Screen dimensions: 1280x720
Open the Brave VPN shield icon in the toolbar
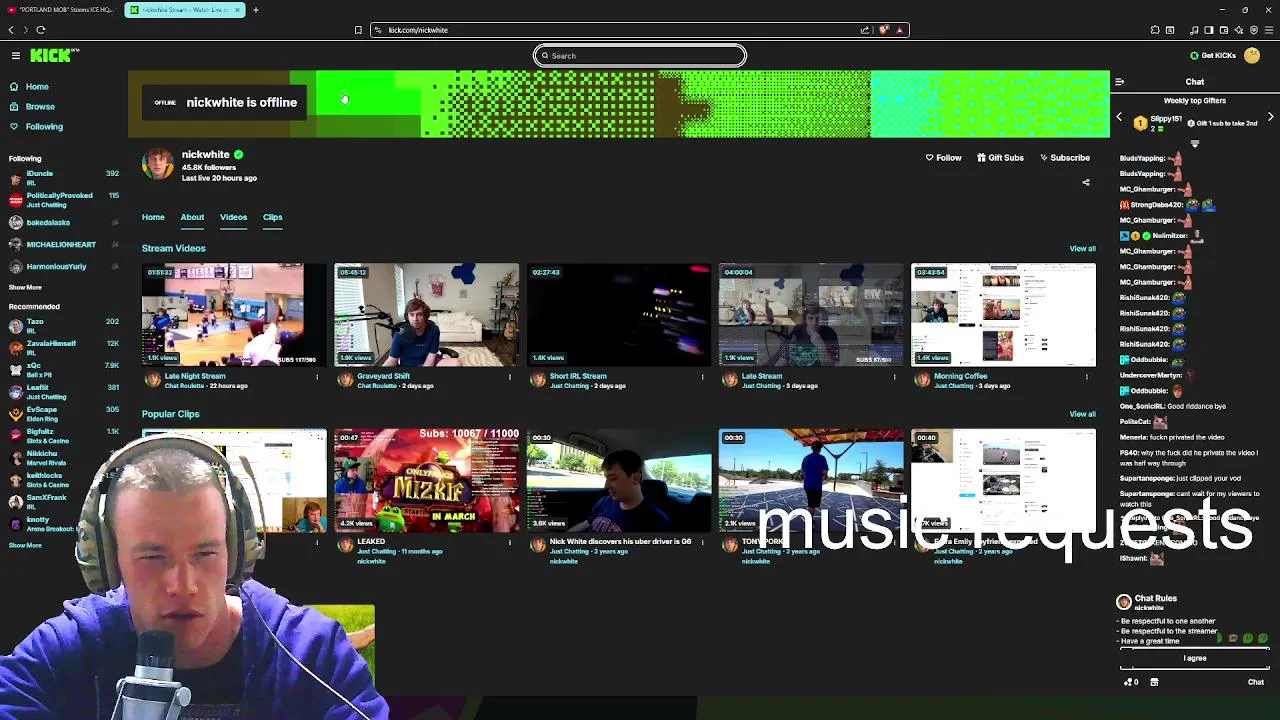point(1254,30)
